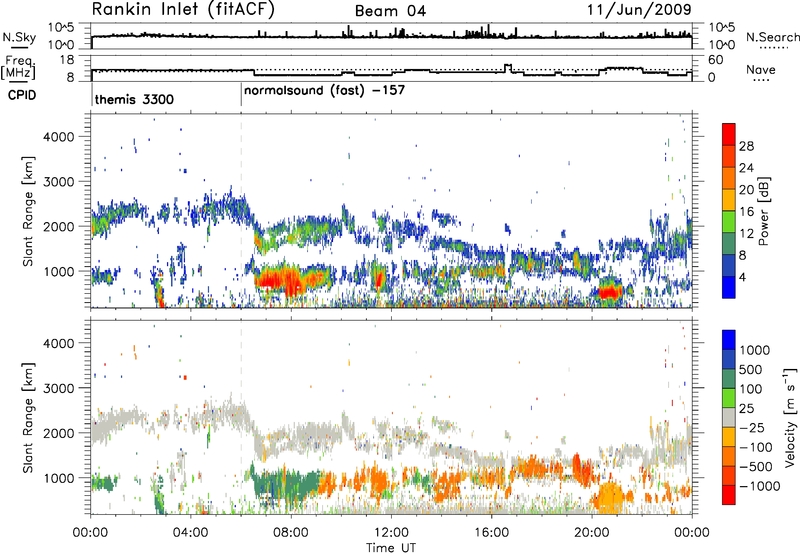Click the 'N.Search' legend label
800x554 pixels.
[772, 37]
